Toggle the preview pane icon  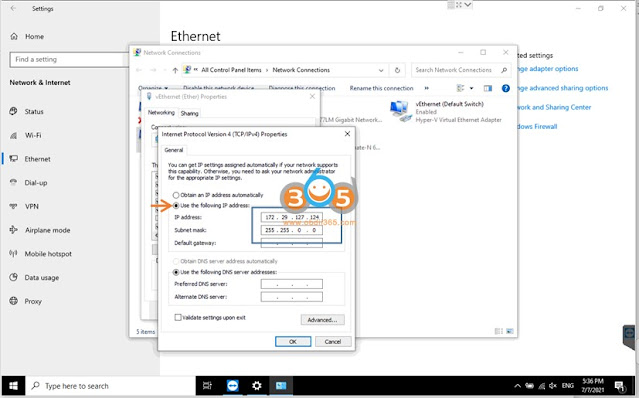pyautogui.click(x=488, y=88)
